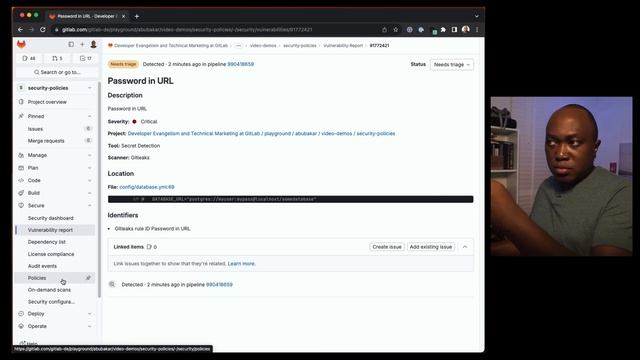Click the Needs triage badge
The width and height of the screenshot is (640, 360).
click(x=123, y=64)
